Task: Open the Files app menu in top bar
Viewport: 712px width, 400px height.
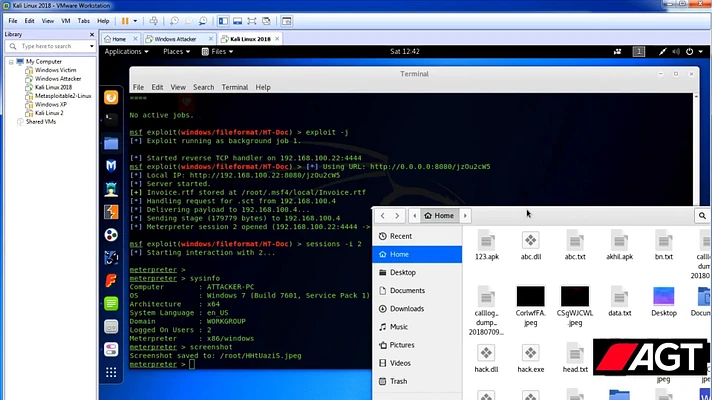Action: [x=217, y=52]
